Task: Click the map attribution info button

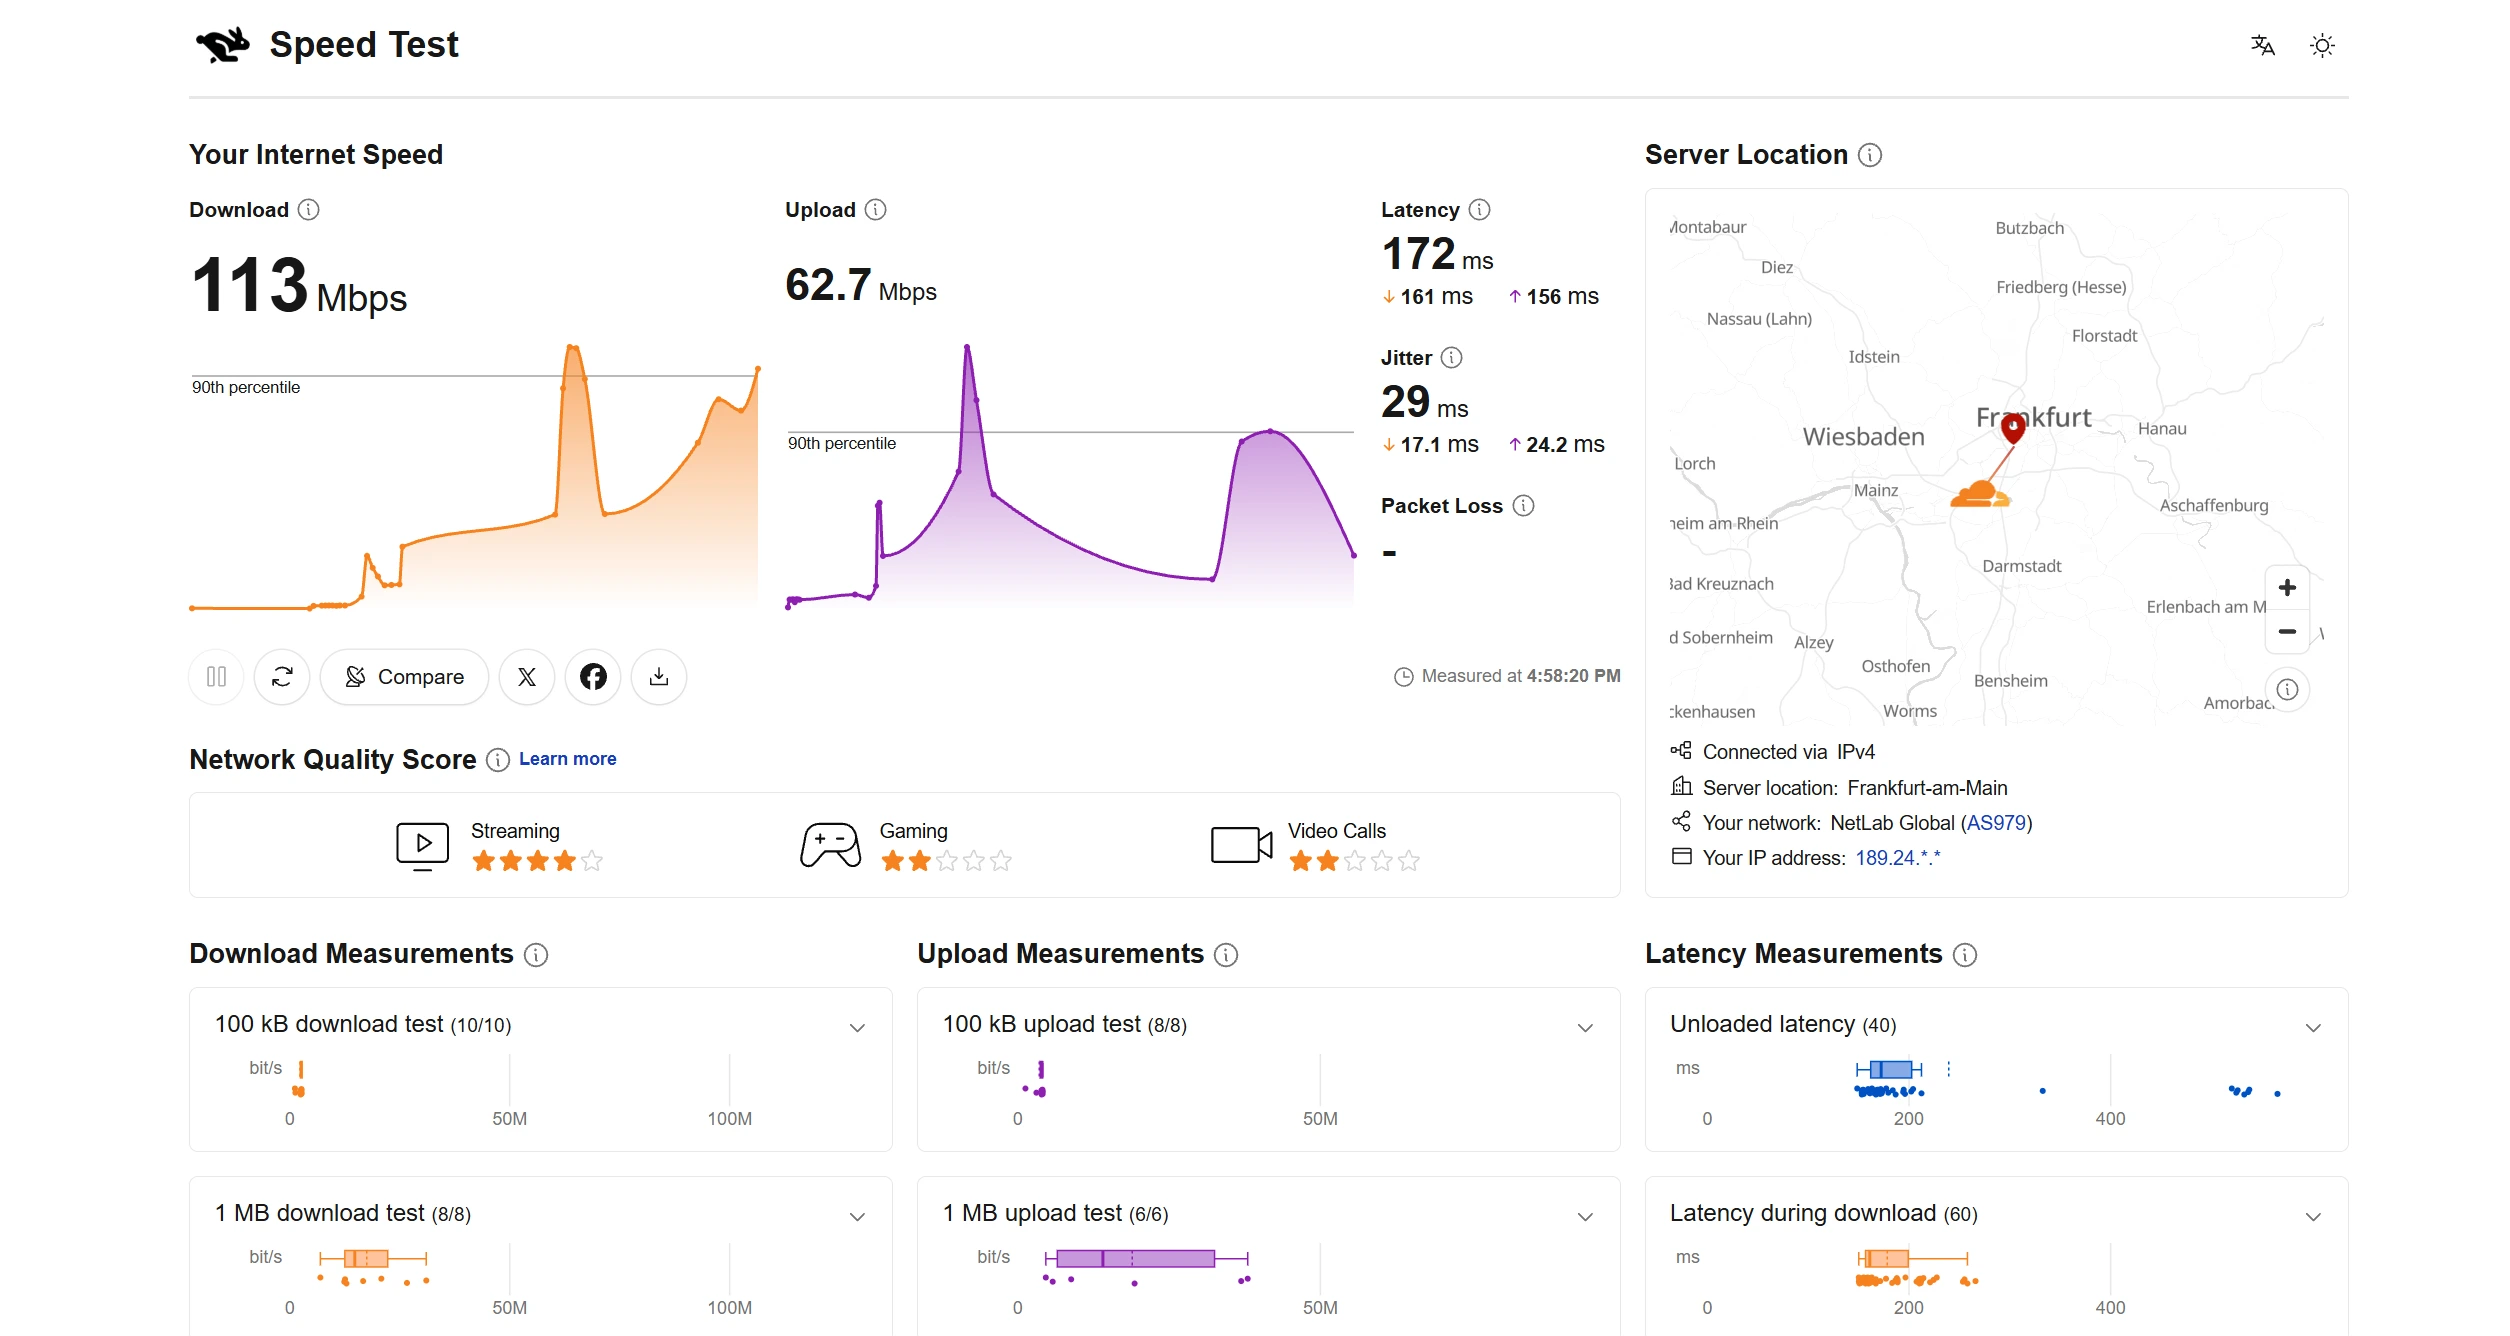Action: point(2287,689)
